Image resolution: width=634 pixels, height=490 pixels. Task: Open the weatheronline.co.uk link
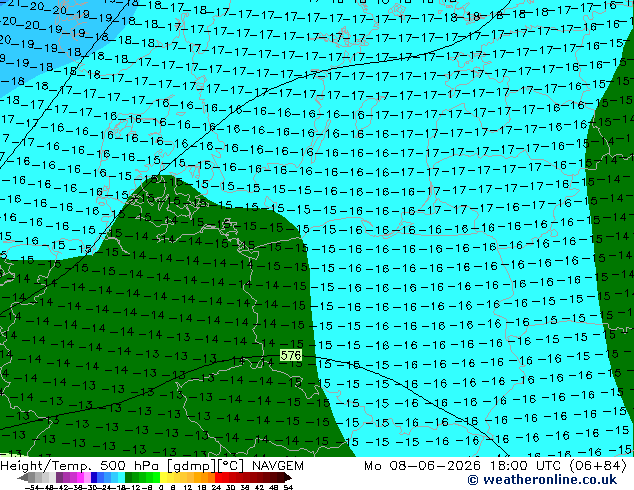[x=550, y=479]
